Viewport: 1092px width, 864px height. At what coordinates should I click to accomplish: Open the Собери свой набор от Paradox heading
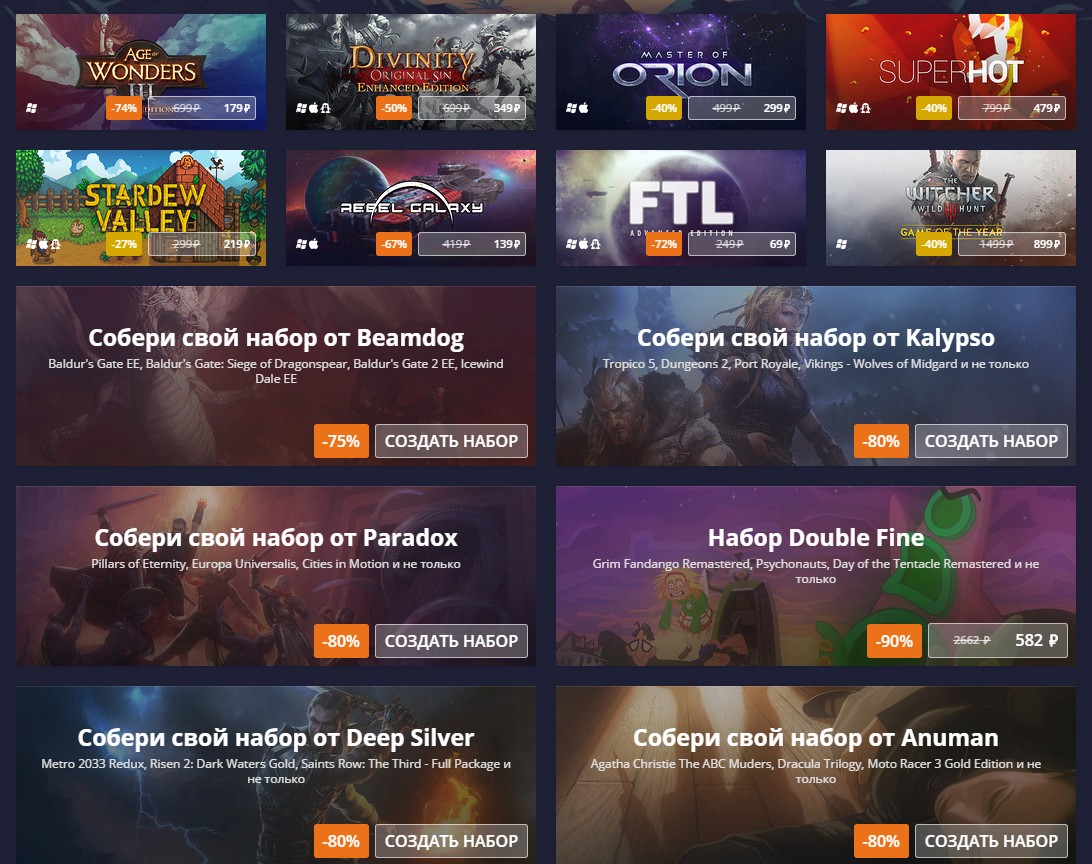point(276,537)
